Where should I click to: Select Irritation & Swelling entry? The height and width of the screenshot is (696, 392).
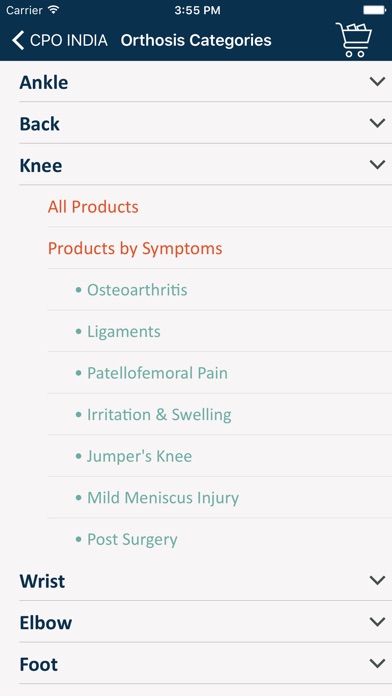(x=159, y=415)
